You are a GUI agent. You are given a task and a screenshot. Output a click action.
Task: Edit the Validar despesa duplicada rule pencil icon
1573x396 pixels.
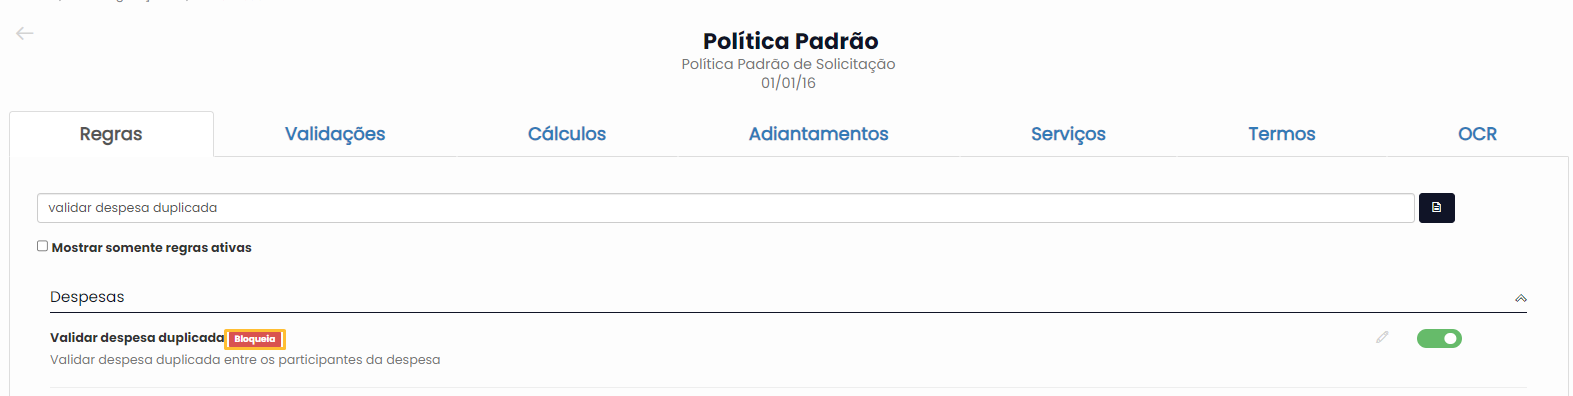click(x=1382, y=338)
